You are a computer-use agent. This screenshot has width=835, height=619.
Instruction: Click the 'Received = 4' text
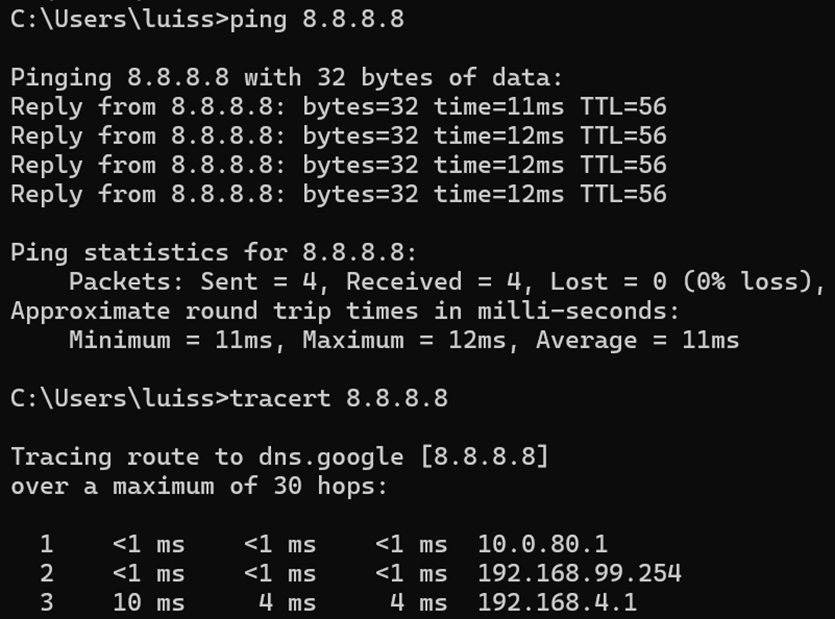coord(434,282)
